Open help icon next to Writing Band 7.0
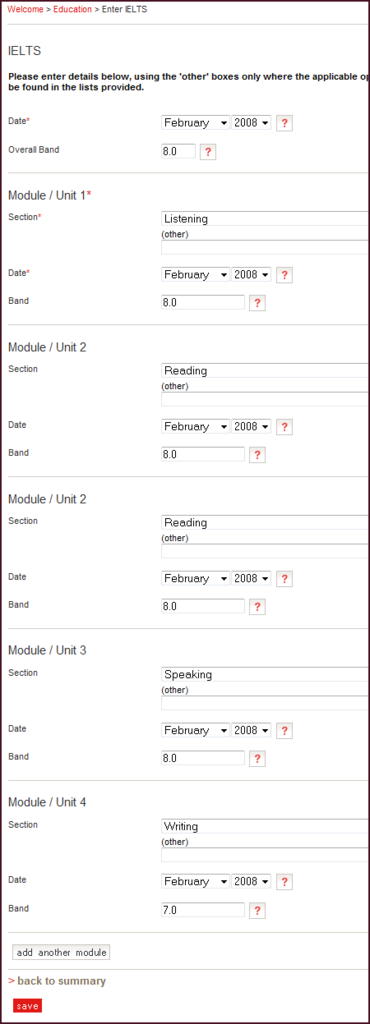Screen dimensions: 370x1024 pos(257,910)
